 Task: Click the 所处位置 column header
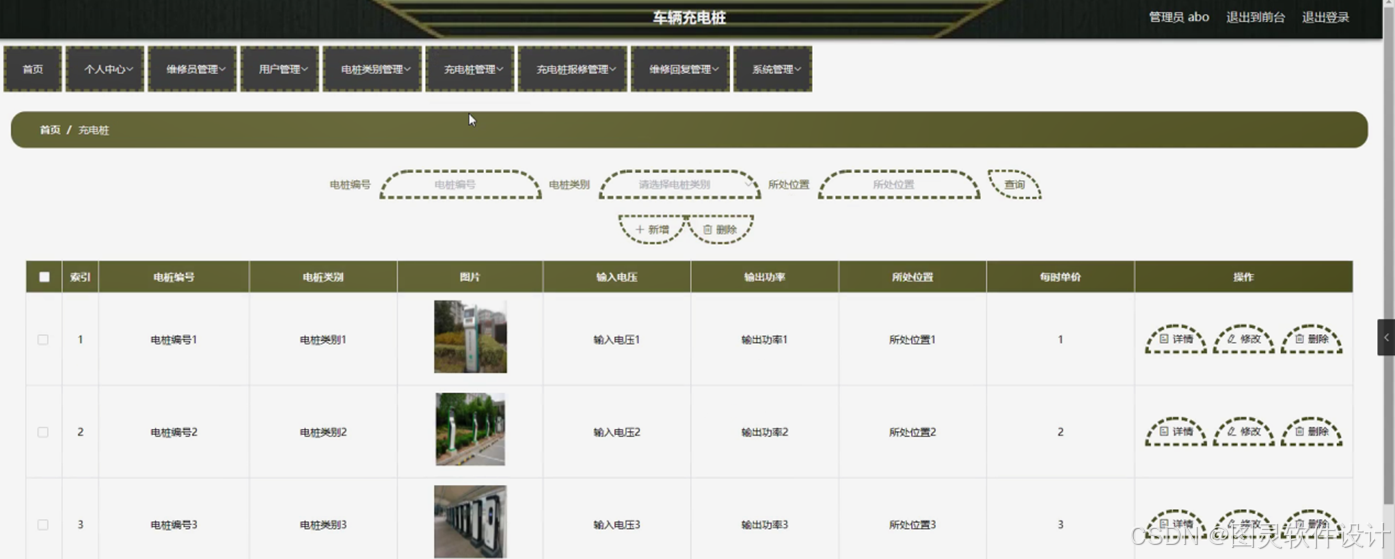(912, 277)
